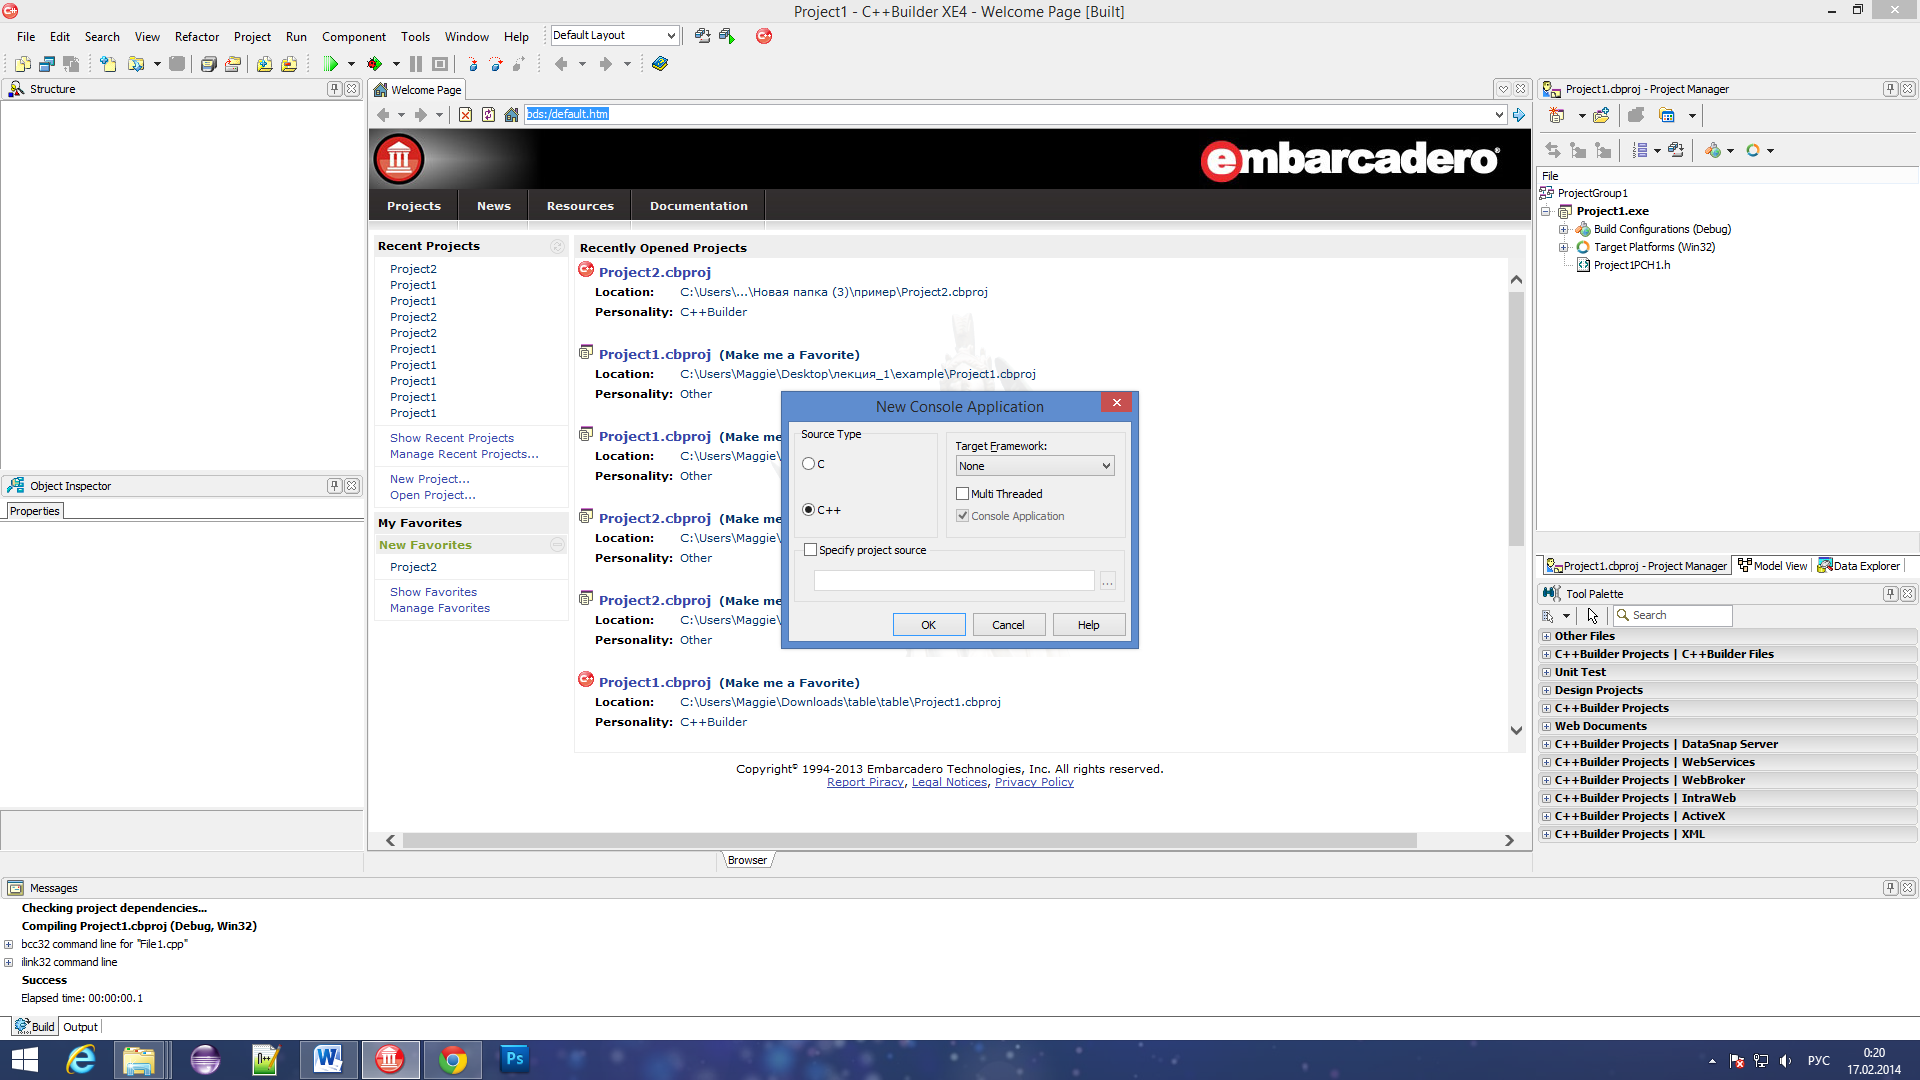Click the Step Over icon
The height and width of the screenshot is (1080, 1920).
click(496, 64)
